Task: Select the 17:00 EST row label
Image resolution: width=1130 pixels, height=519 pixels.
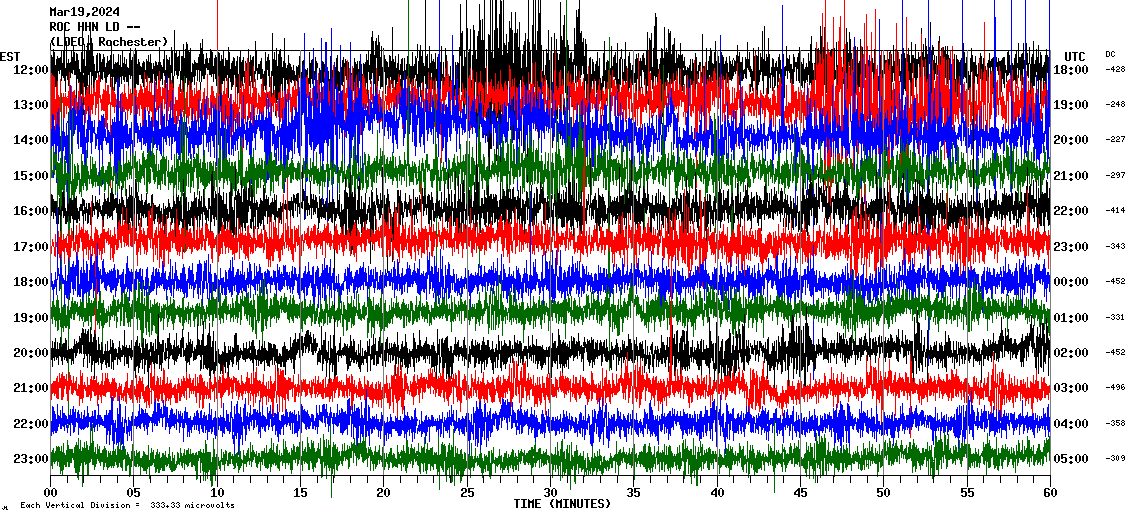Action: (29, 246)
